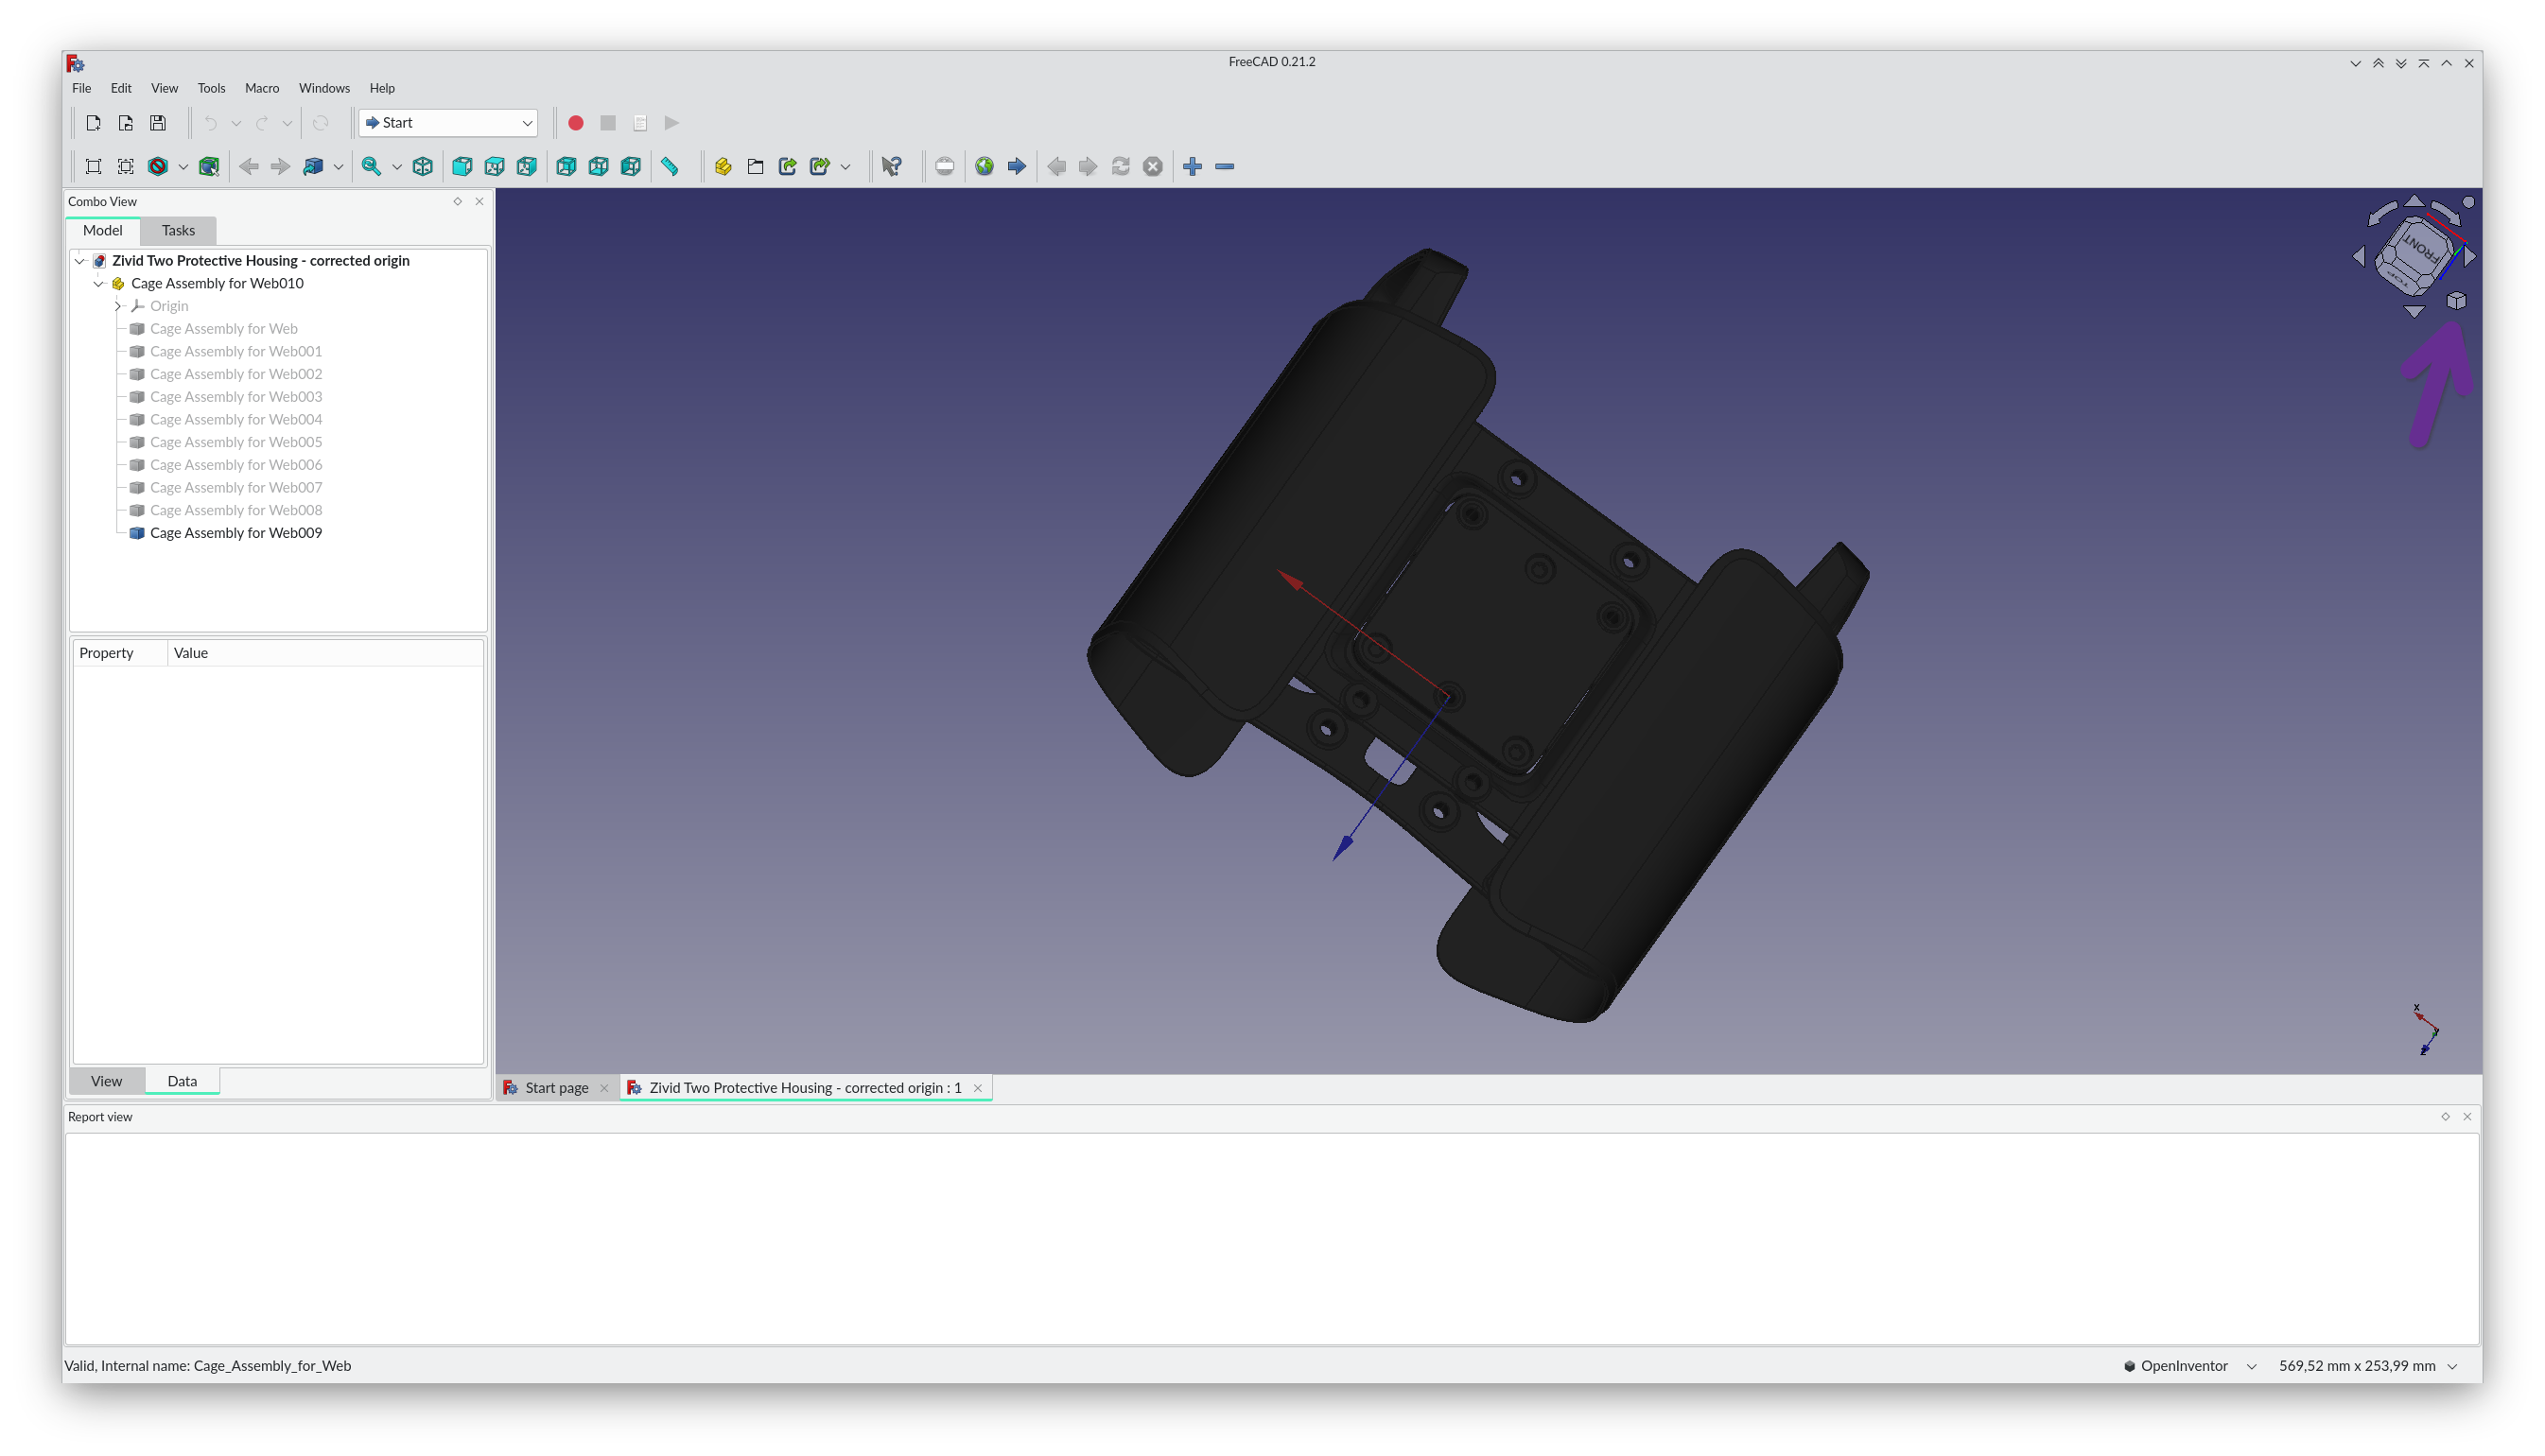Open the Macro menu
The image size is (2545, 1456).
pyautogui.click(x=262, y=88)
